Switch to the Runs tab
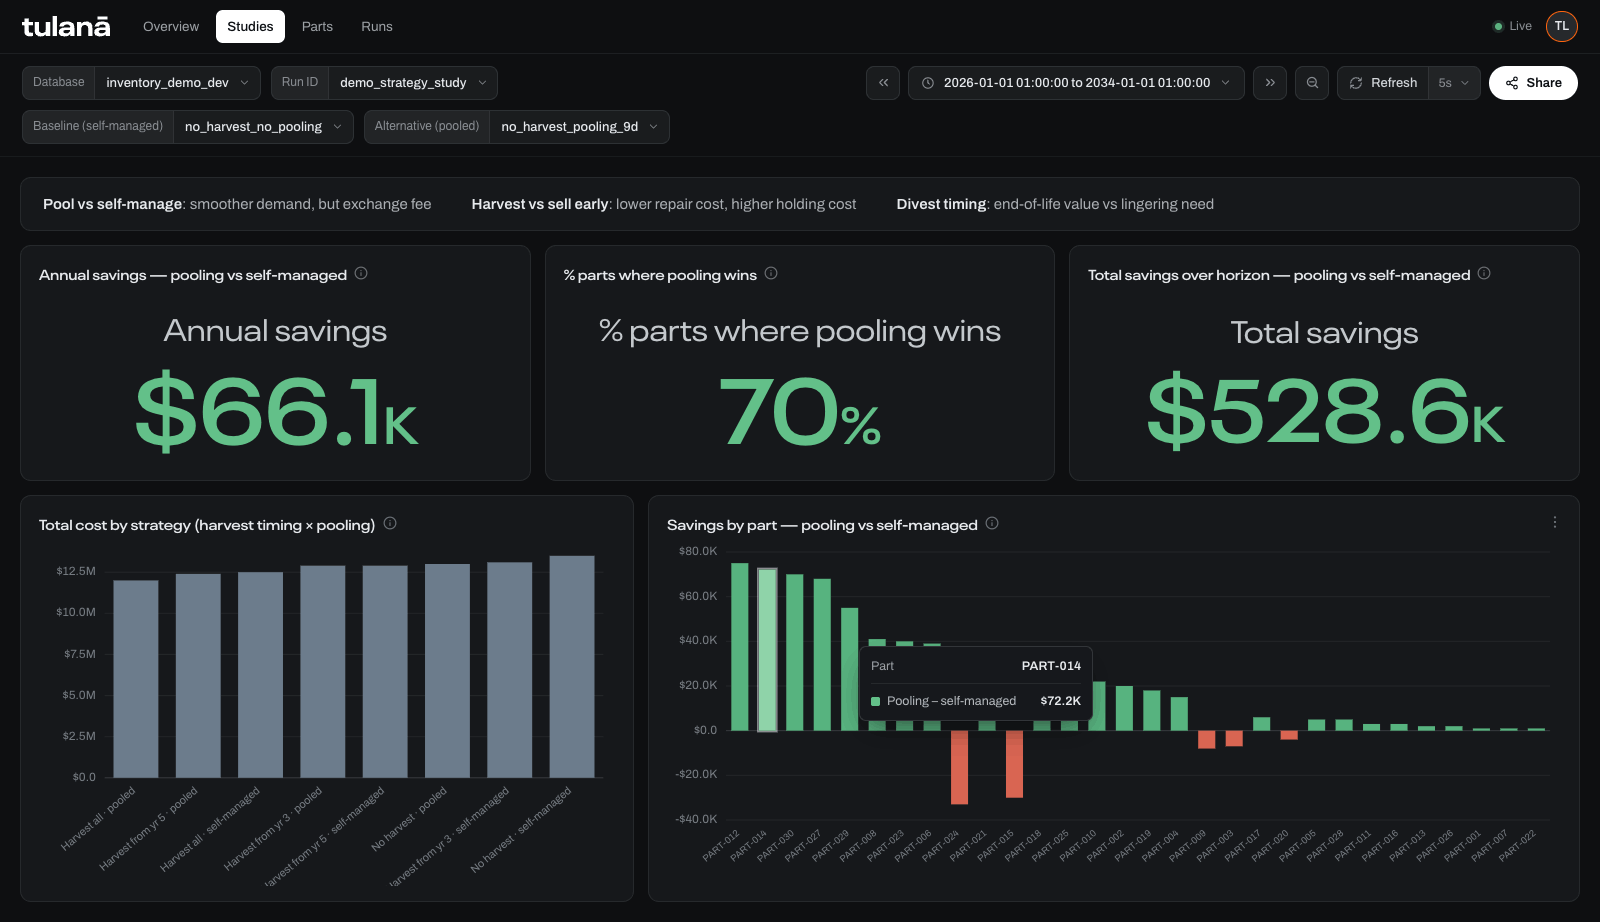This screenshot has height=922, width=1600. [x=377, y=27]
